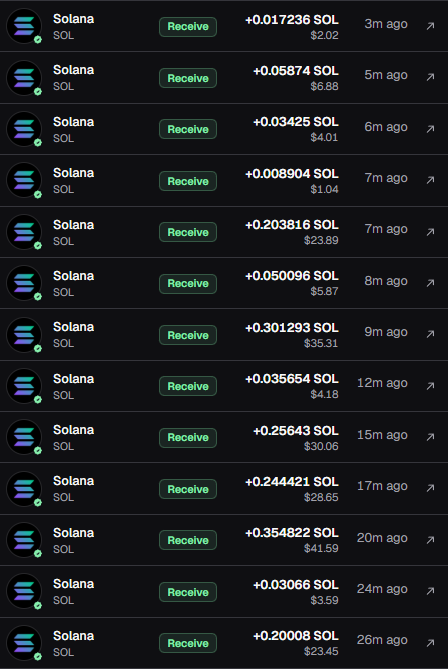
Task: Click Receive badge on the $23.89 transaction
Action: [x=188, y=232]
